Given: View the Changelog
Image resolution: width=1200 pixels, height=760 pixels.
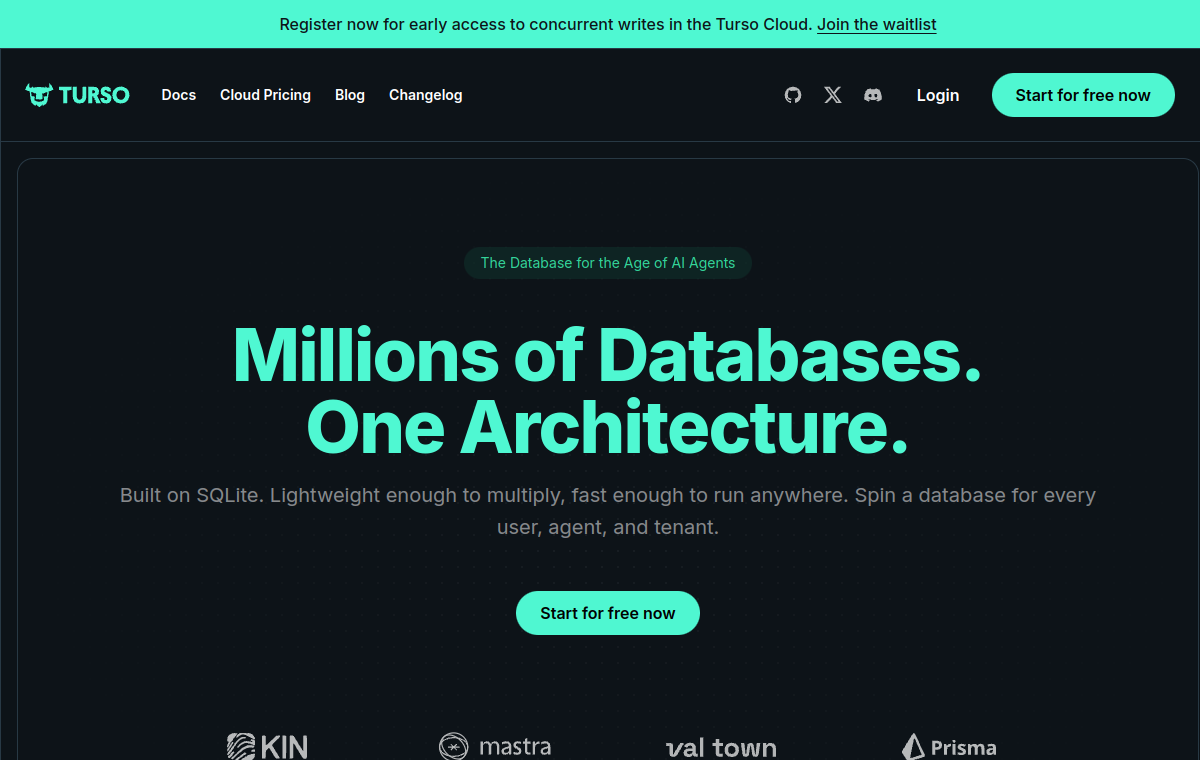Looking at the screenshot, I should [x=426, y=95].
